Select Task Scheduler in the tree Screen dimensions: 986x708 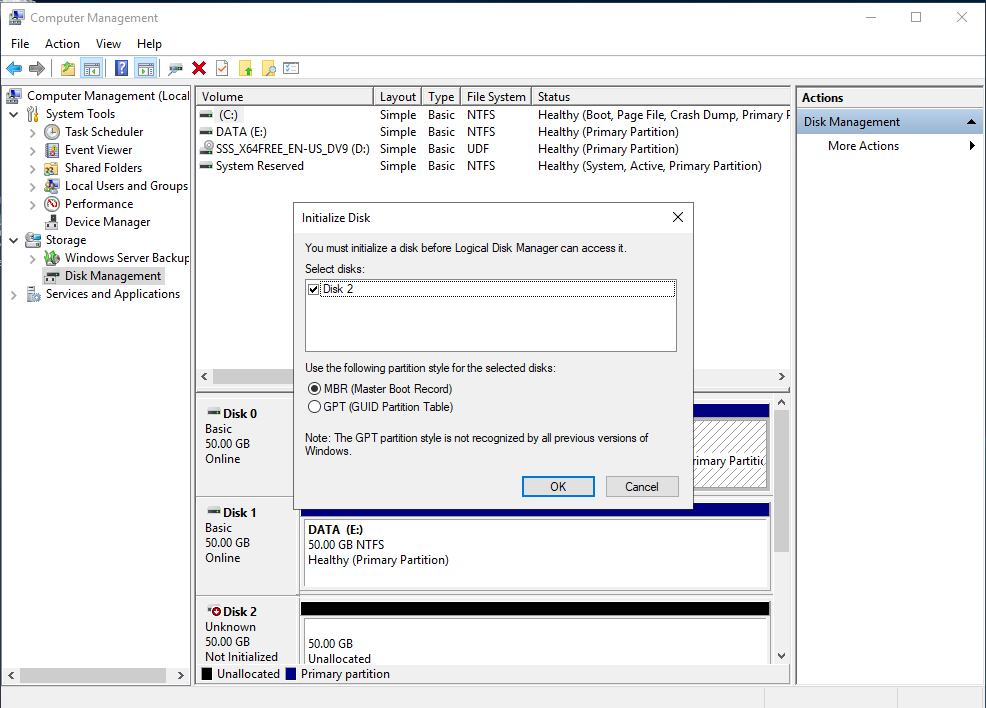[104, 132]
